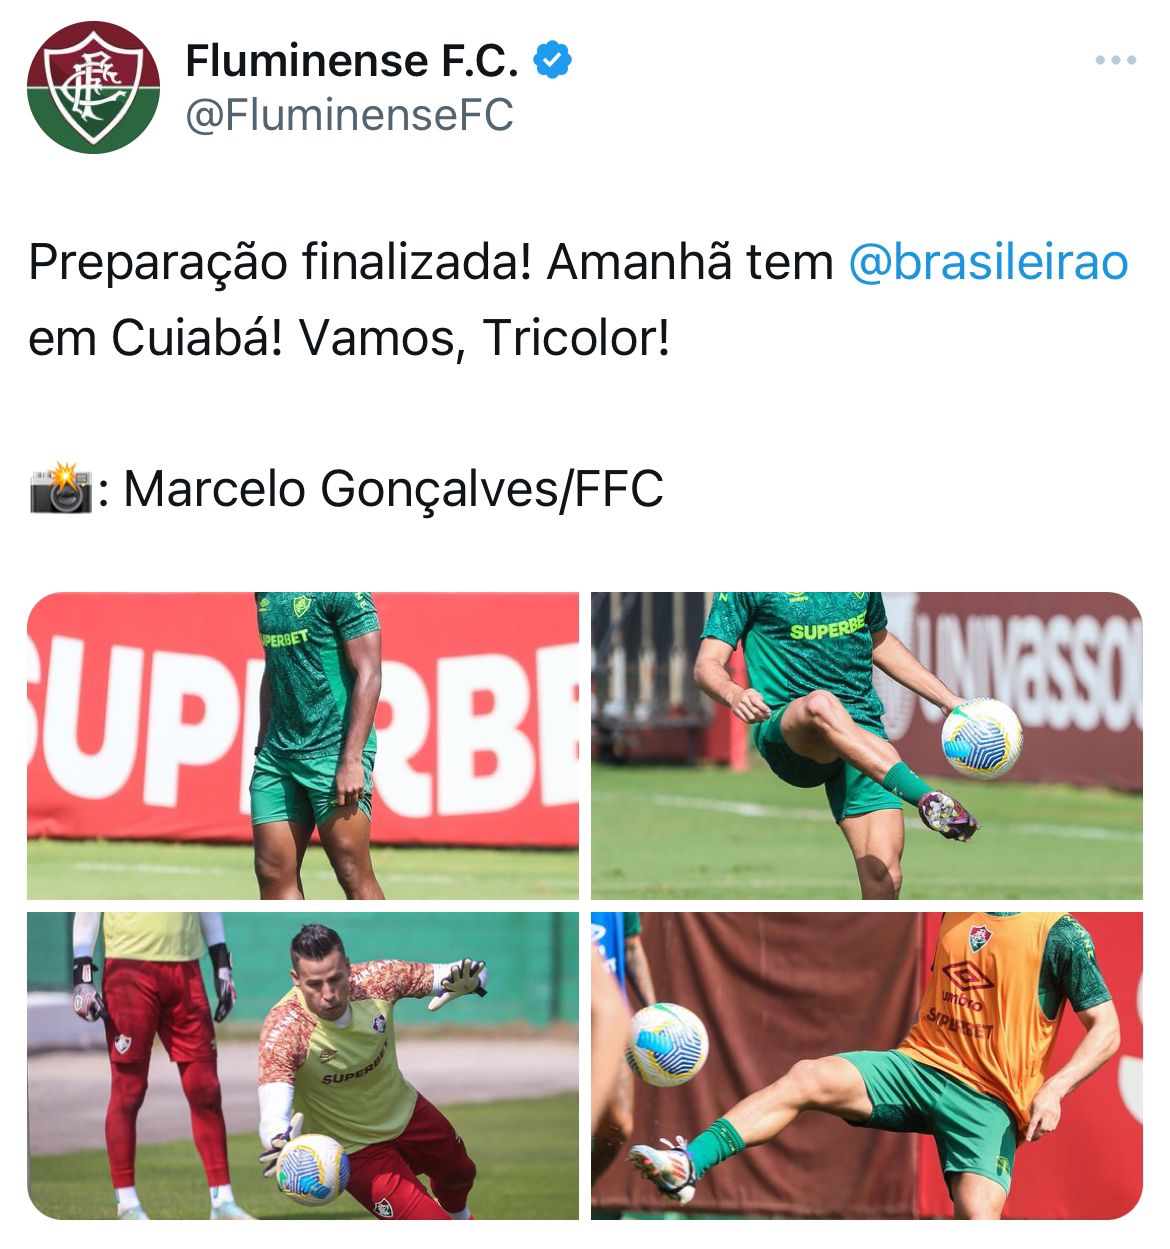
Task: Open the @FluminenseFC handle link
Action: pyautogui.click(x=349, y=115)
